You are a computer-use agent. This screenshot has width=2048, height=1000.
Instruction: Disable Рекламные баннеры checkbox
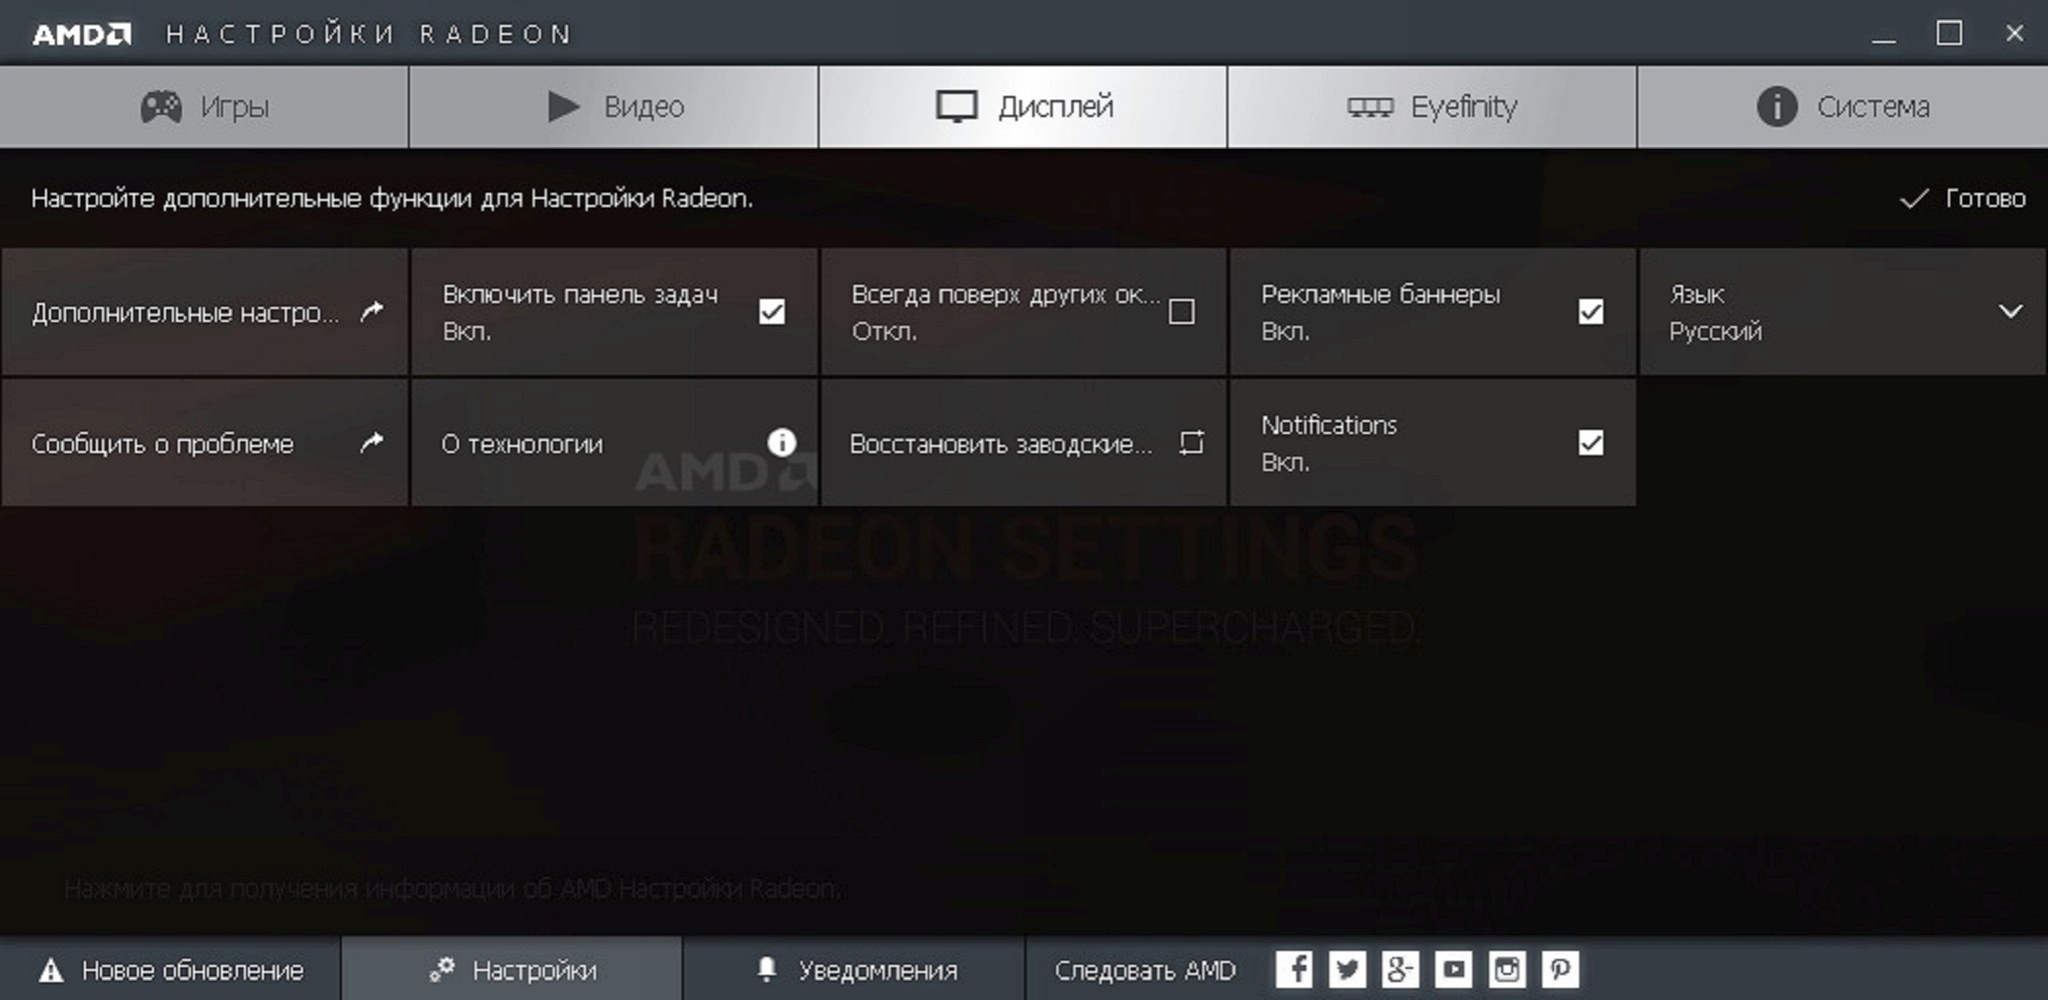1591,312
